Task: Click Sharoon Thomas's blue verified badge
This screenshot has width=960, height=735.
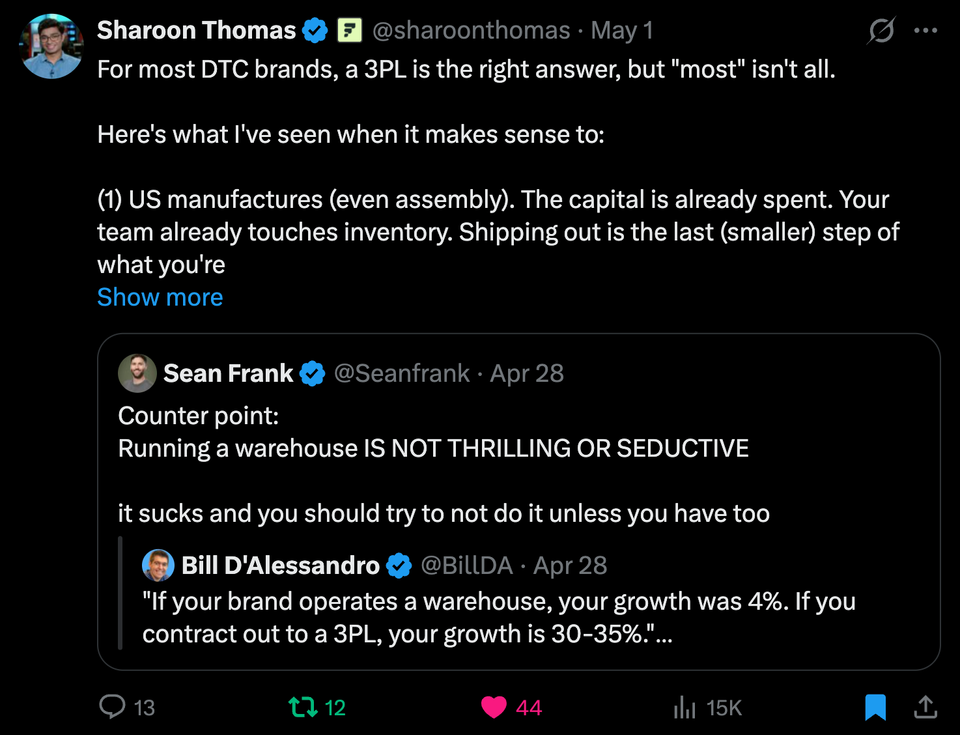Action: (315, 30)
